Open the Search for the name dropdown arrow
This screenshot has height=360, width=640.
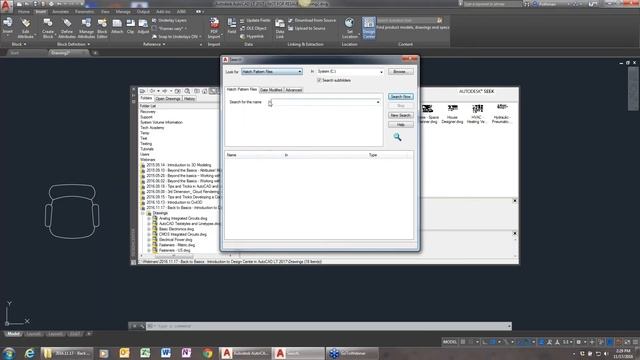(378, 102)
